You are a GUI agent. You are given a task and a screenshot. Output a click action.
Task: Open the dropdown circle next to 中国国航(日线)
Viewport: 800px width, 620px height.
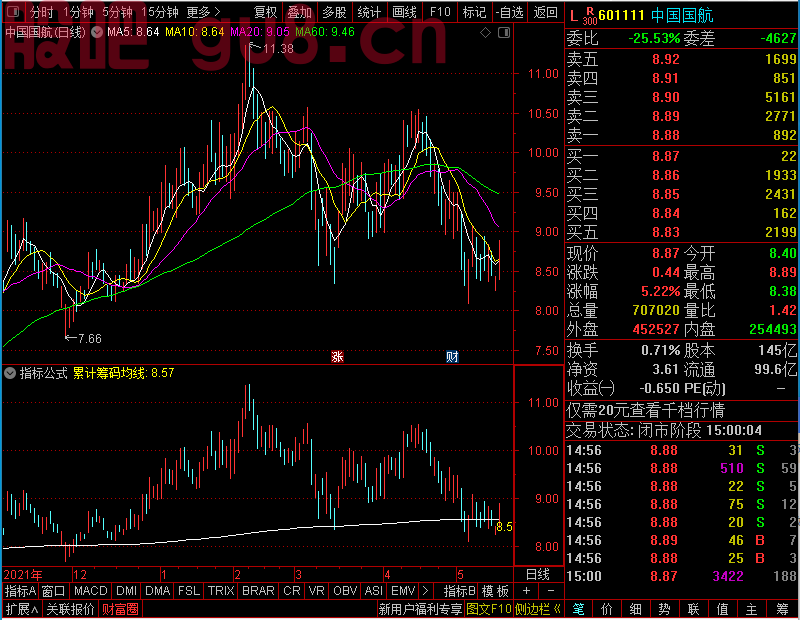(x=96, y=32)
